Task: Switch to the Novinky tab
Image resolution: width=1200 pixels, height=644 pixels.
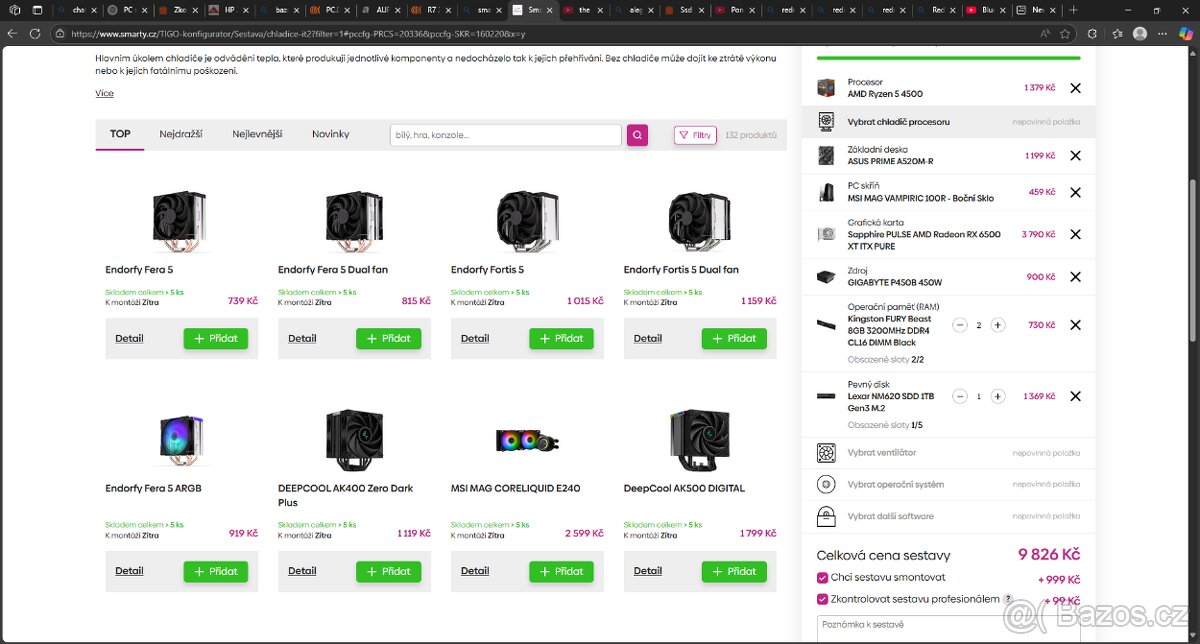Action: 331,134
